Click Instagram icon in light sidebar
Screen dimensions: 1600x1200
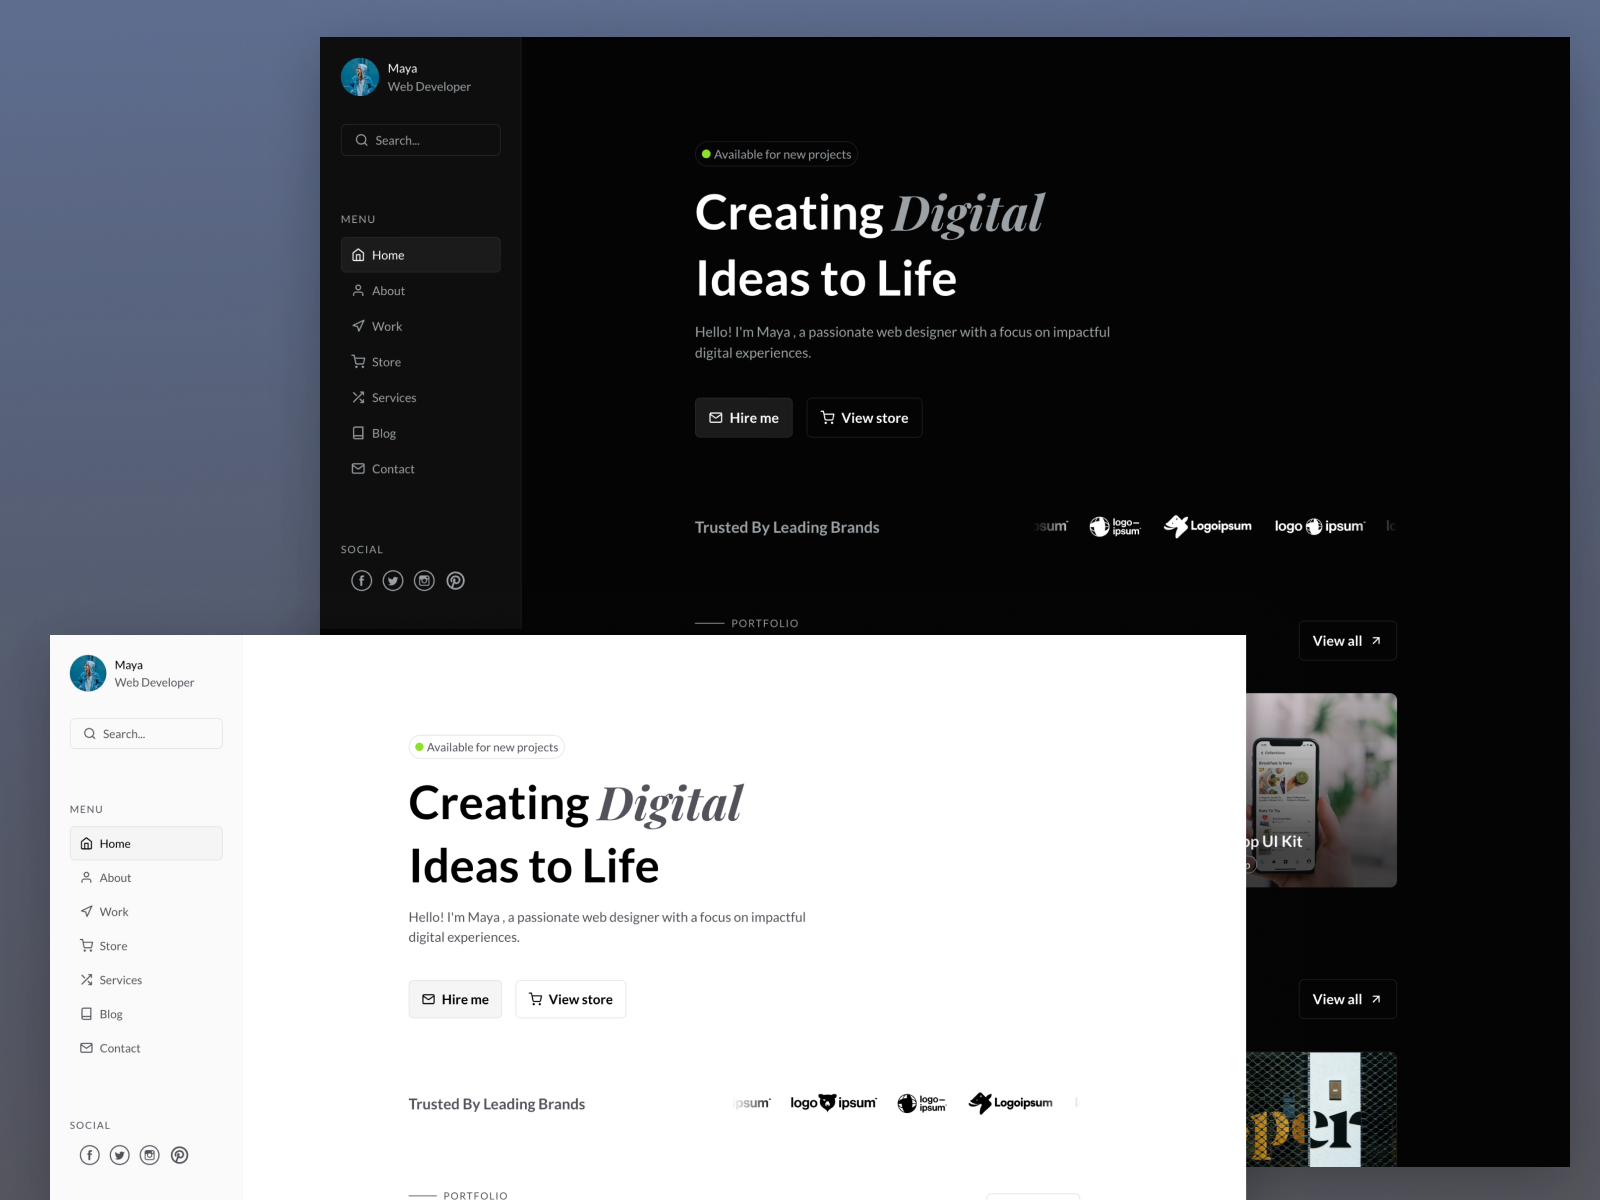coord(149,1155)
